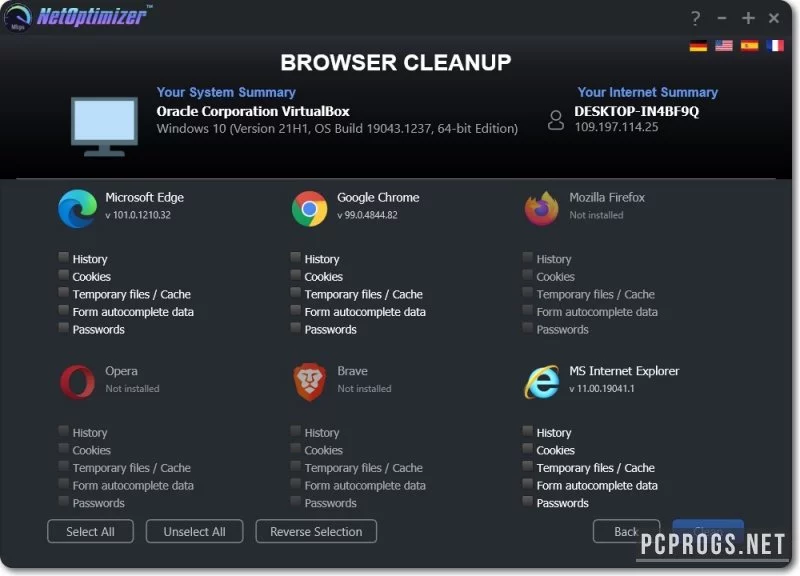
Task: Enable Cookies checkbox under Google Chrome
Action: (295, 274)
